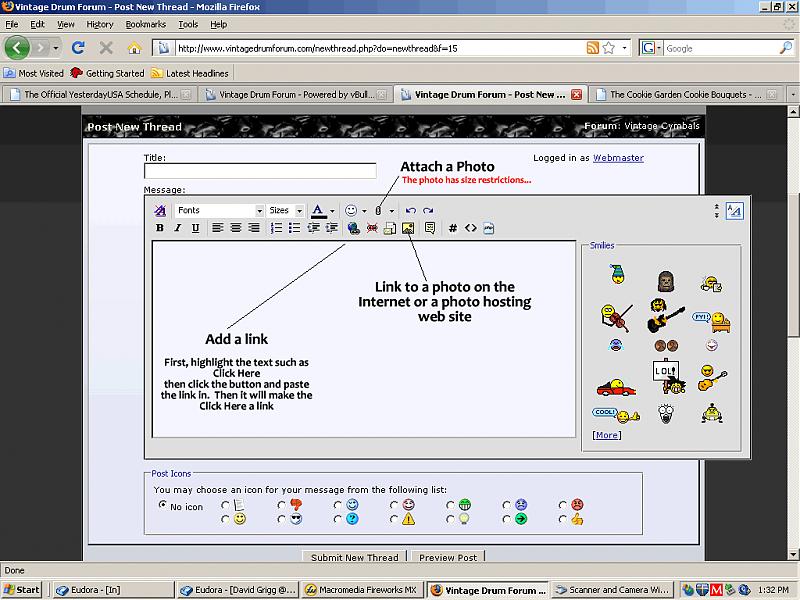Viewport: 800px width, 600px height.
Task: Click the Submit New Thread button
Action: point(354,557)
